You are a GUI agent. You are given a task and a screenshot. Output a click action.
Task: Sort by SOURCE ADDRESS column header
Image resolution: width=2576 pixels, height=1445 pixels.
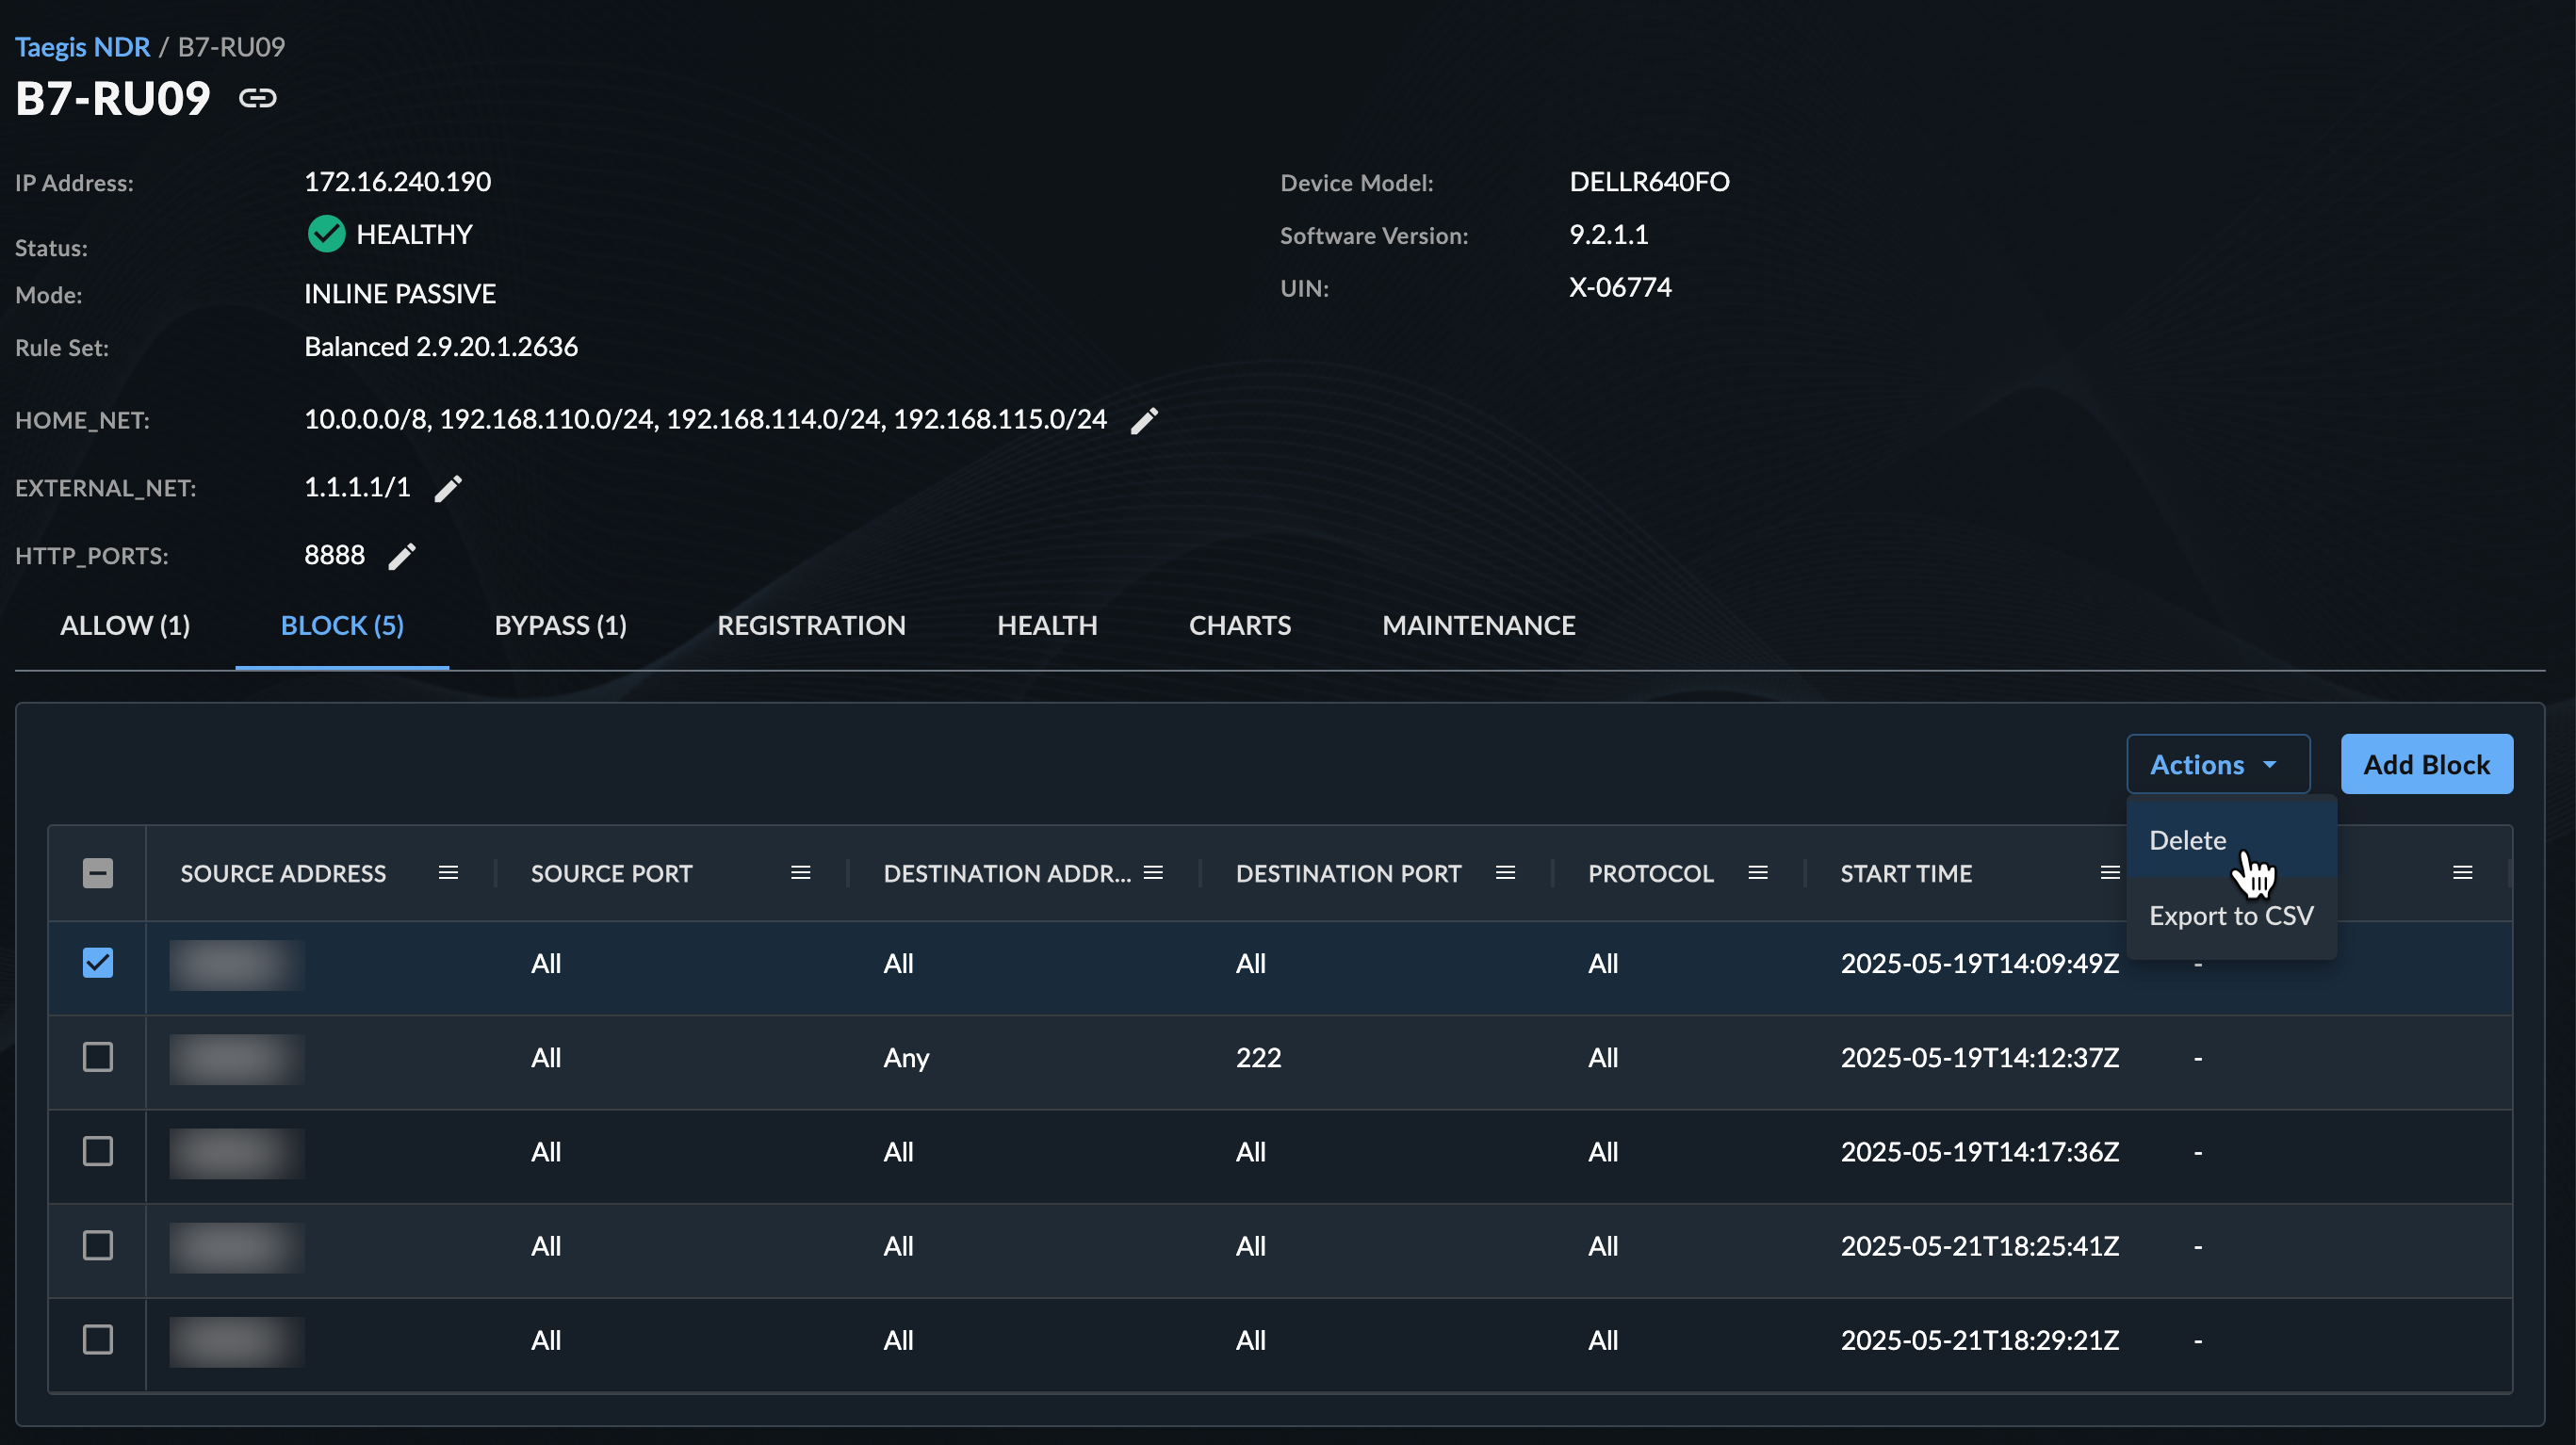click(x=283, y=873)
